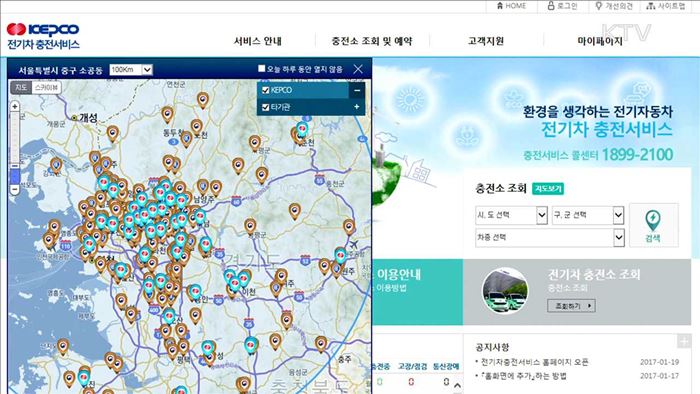Collapse the KEPCO filter minus button
The width and height of the screenshot is (700, 394).
(x=357, y=91)
